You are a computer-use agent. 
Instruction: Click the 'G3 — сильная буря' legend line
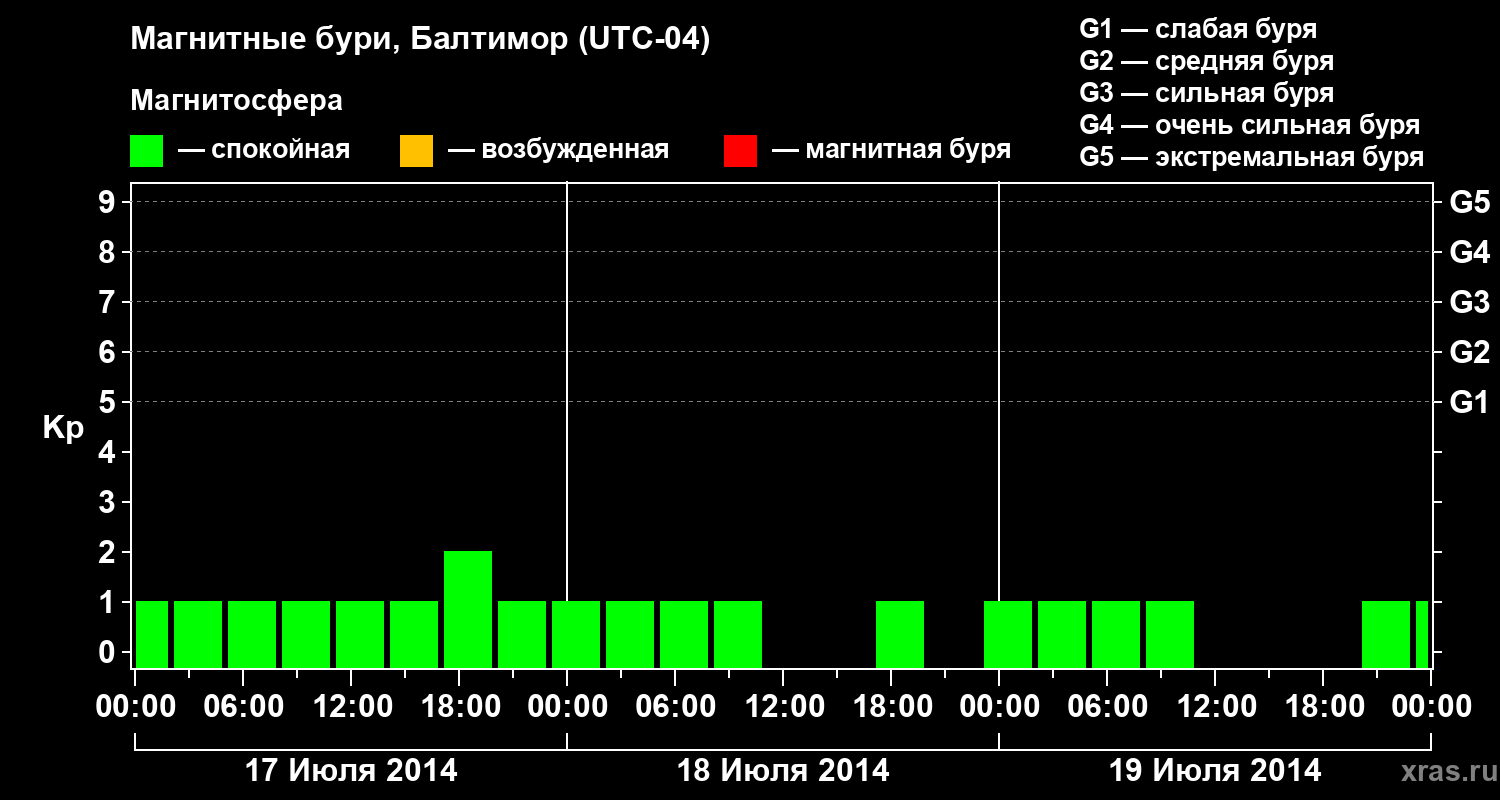(1207, 93)
